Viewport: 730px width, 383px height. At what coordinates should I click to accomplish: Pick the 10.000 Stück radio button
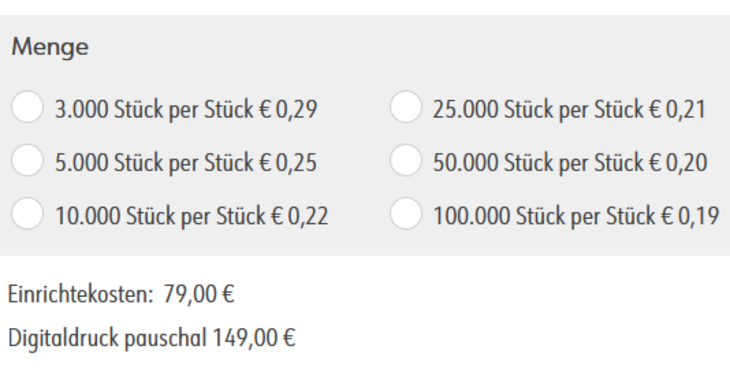pyautogui.click(x=27, y=214)
